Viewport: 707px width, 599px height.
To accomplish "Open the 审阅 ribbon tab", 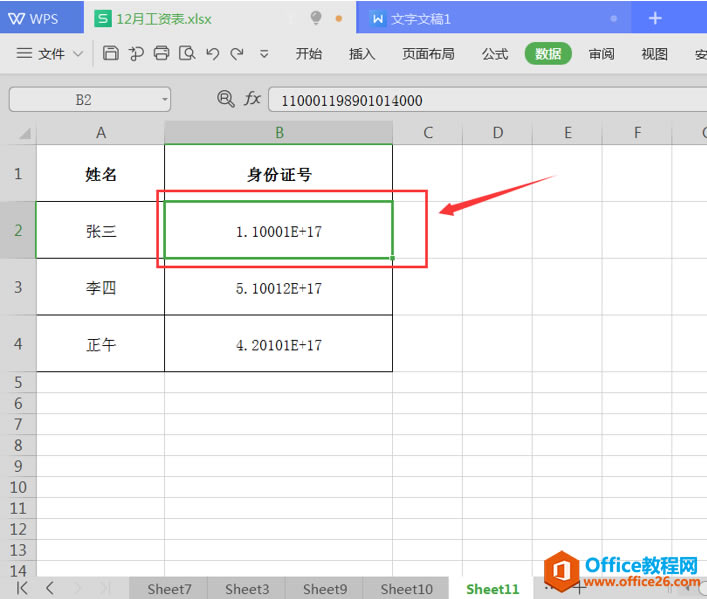I will click(x=601, y=54).
